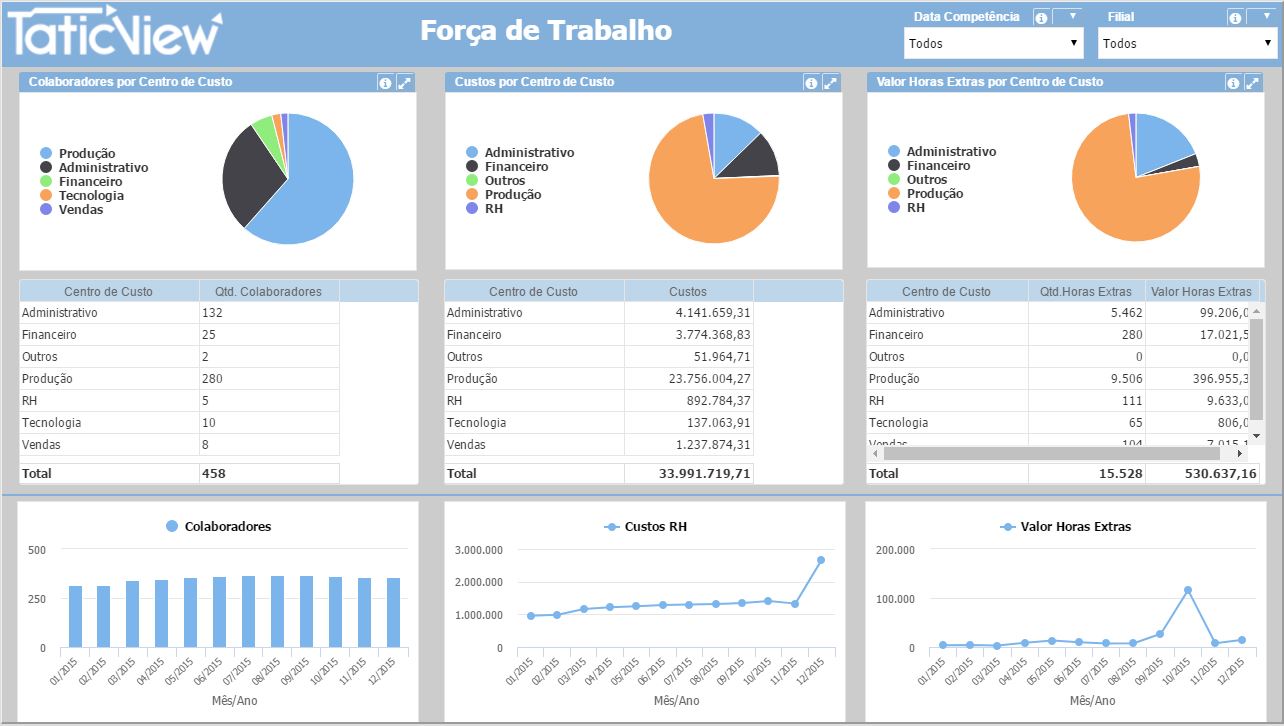Open the Filial Todos dropdown
Viewport: 1284px width, 726px height.
(x=1187, y=43)
